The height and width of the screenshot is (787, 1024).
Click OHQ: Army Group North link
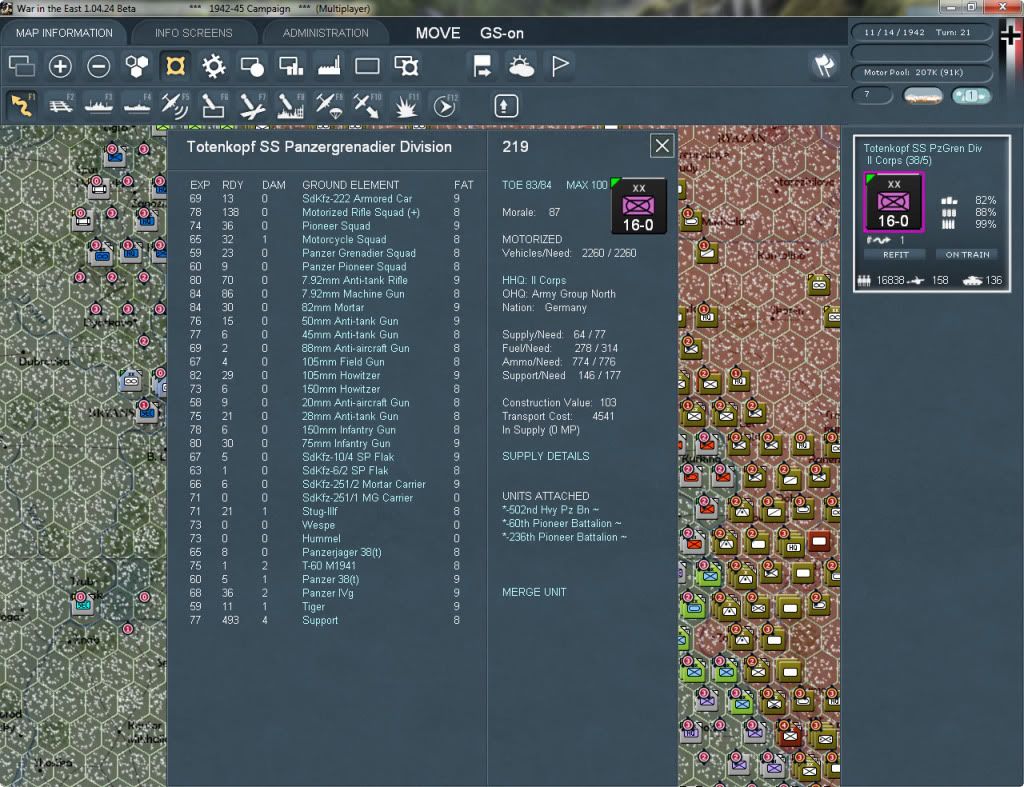click(x=558, y=294)
